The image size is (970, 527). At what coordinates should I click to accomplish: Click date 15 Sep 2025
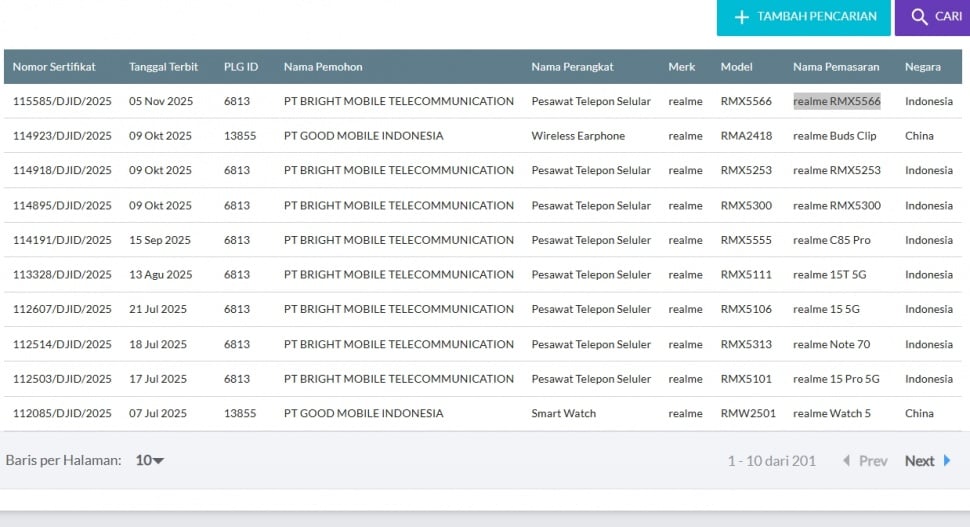click(x=160, y=240)
